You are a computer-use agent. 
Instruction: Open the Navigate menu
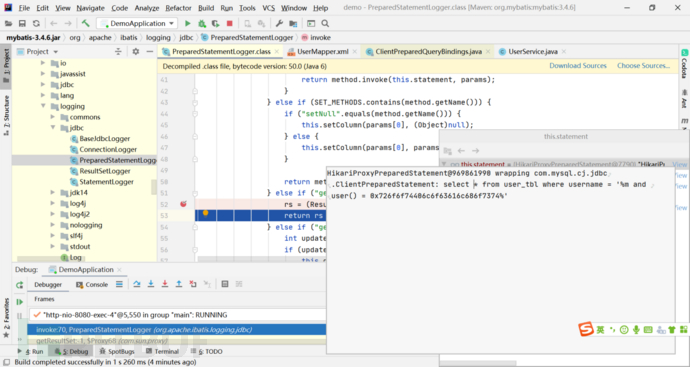coord(90,8)
